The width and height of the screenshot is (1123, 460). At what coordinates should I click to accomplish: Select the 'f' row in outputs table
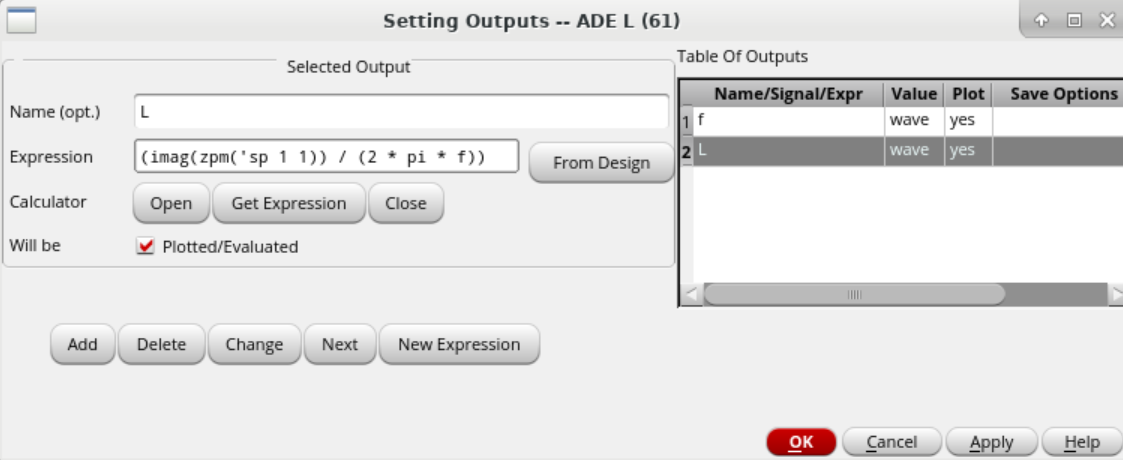[x=787, y=122]
